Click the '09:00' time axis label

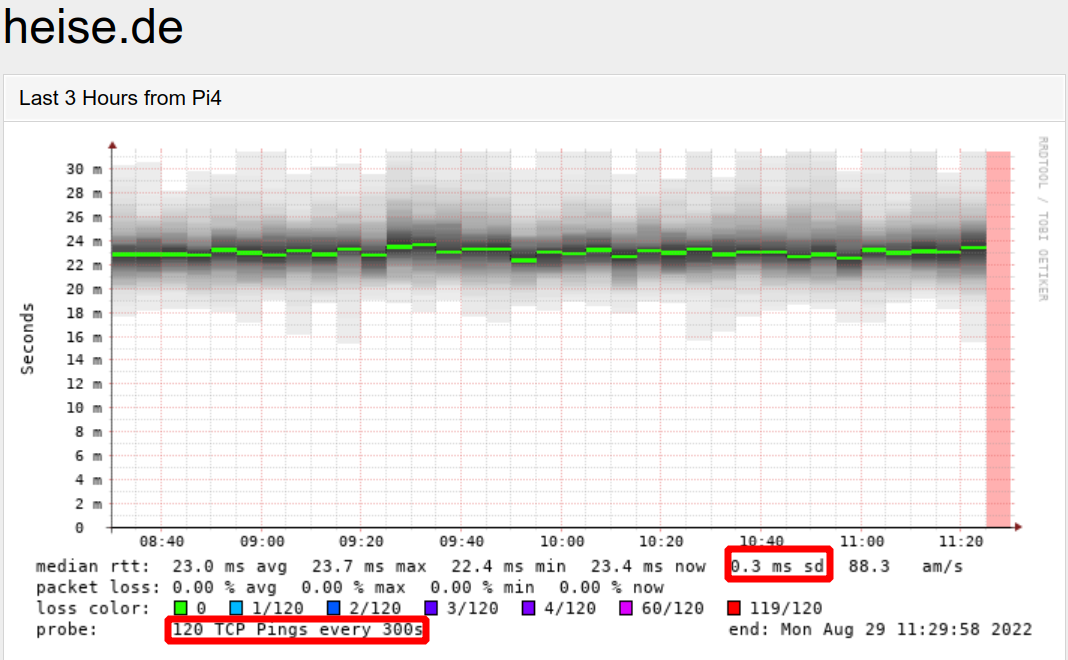[262, 541]
